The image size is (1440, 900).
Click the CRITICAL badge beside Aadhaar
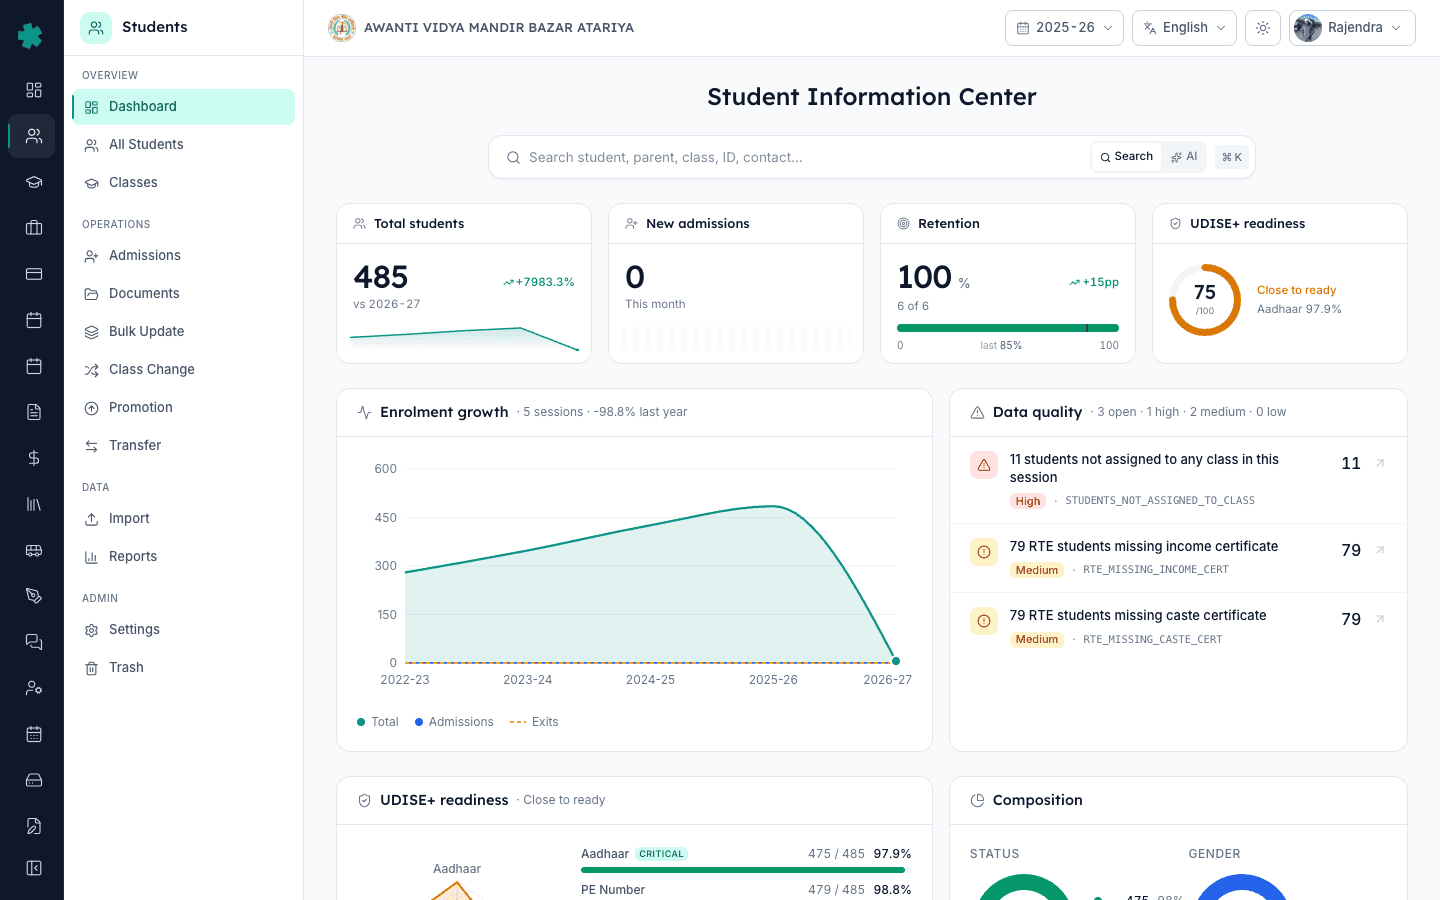click(x=662, y=854)
